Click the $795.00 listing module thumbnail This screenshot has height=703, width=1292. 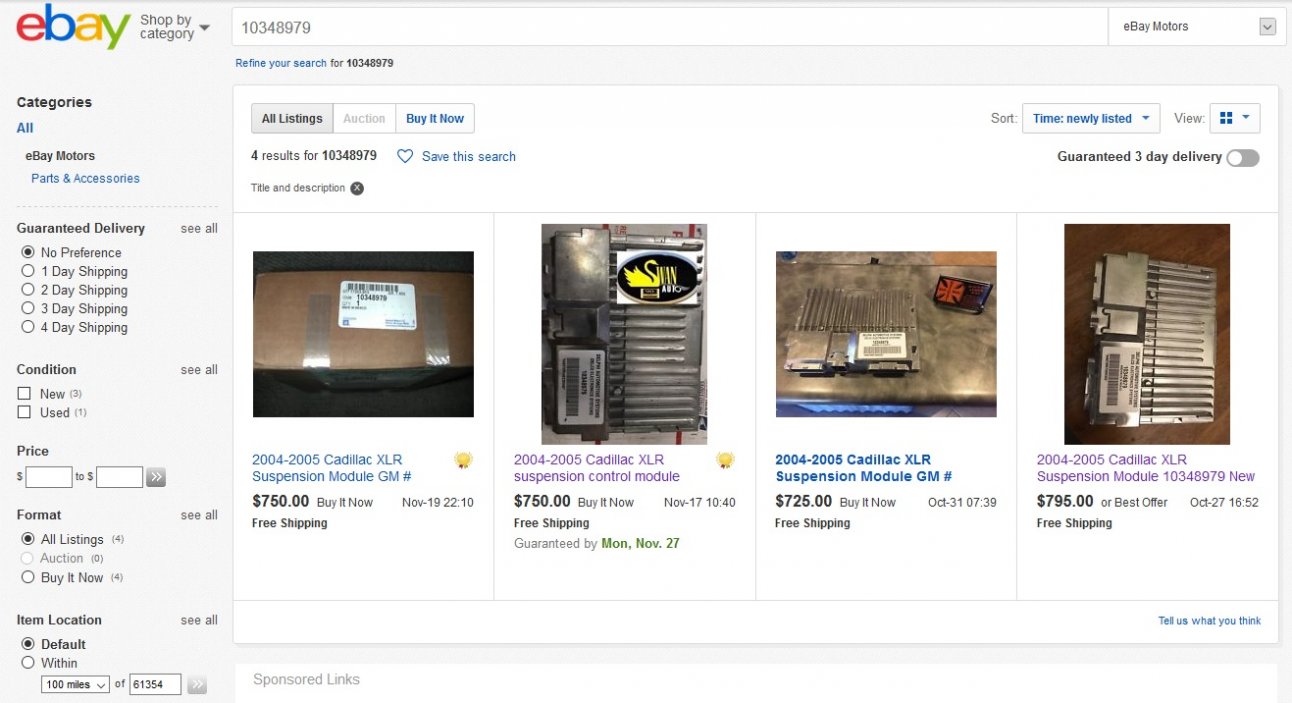click(x=1147, y=334)
